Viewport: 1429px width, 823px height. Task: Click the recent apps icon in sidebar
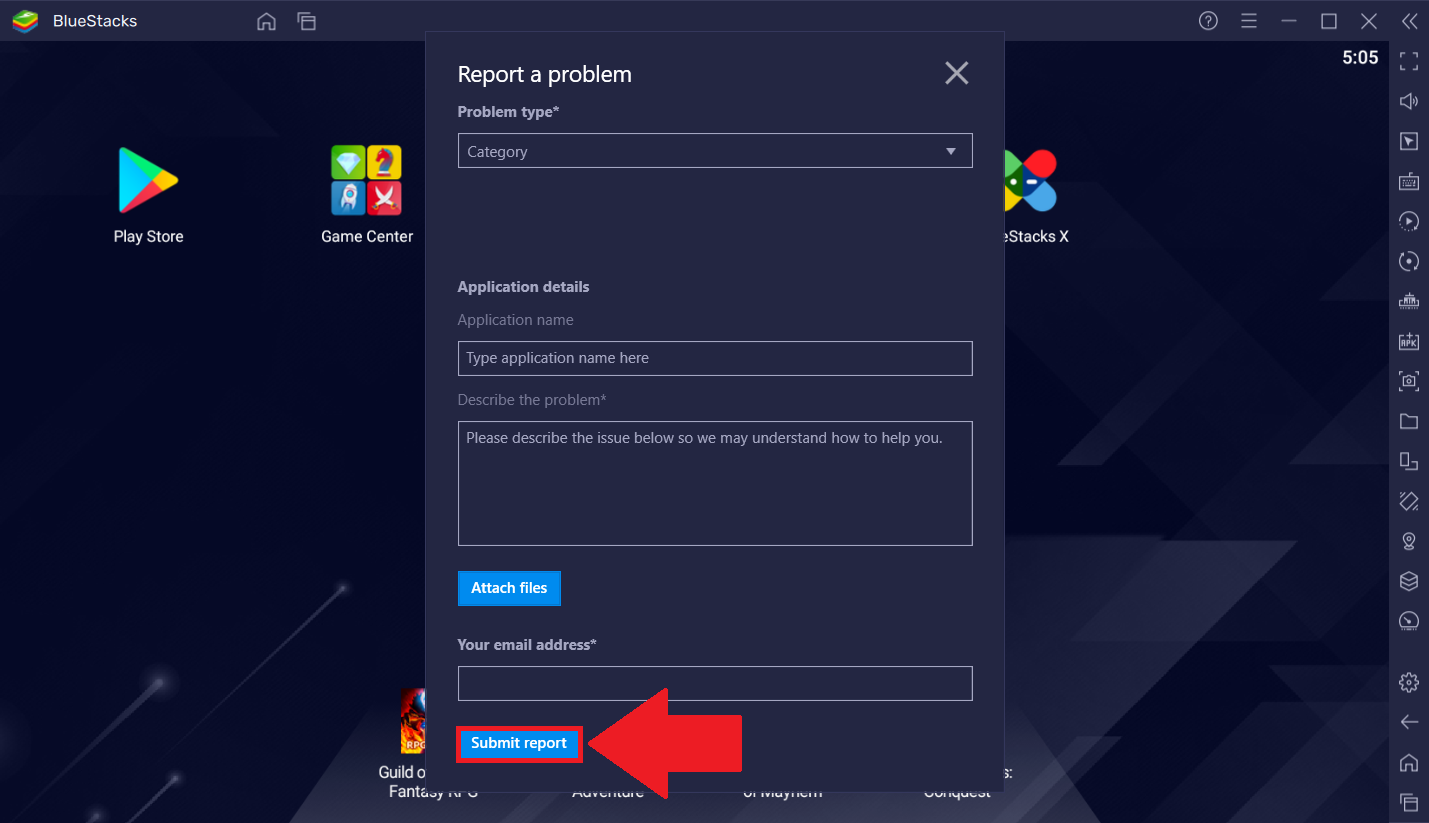[x=1409, y=802]
